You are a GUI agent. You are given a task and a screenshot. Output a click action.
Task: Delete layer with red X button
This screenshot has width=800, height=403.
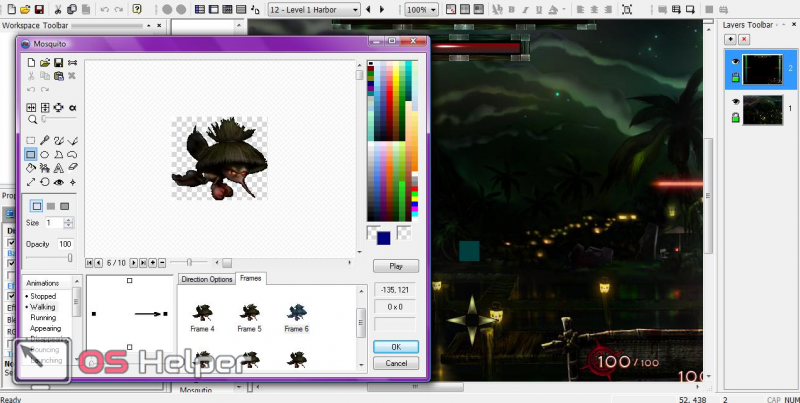pos(744,39)
